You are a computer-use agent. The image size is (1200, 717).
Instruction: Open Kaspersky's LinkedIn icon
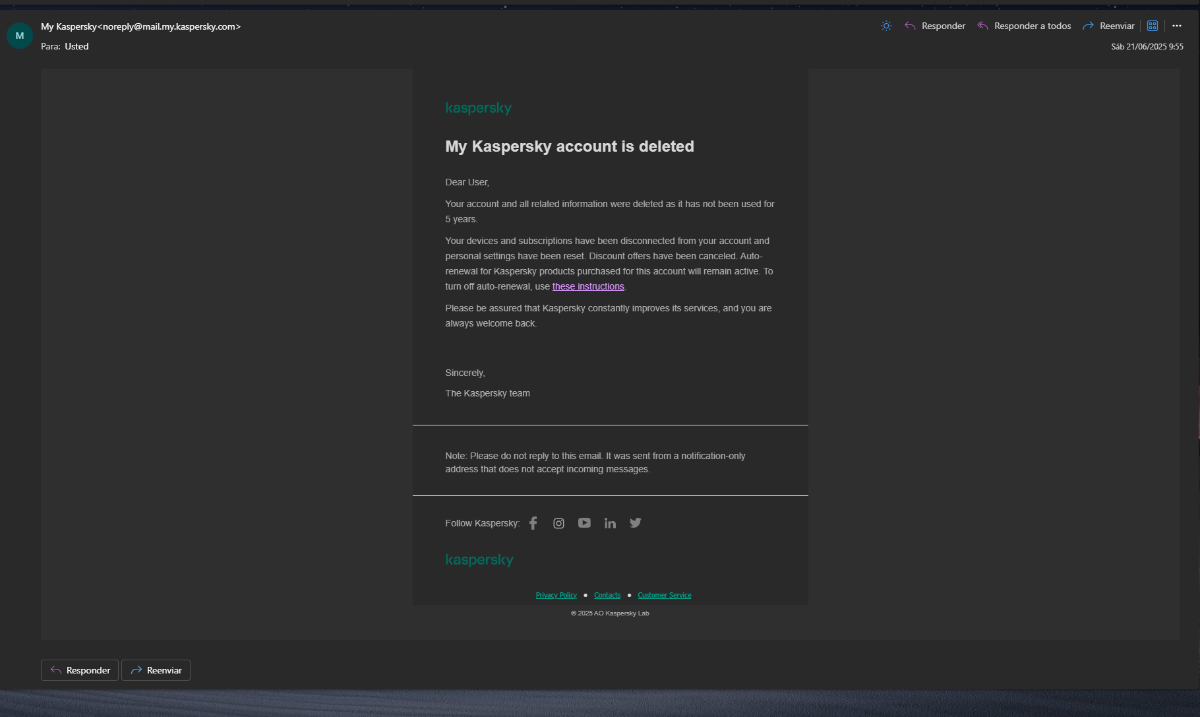[x=610, y=523]
